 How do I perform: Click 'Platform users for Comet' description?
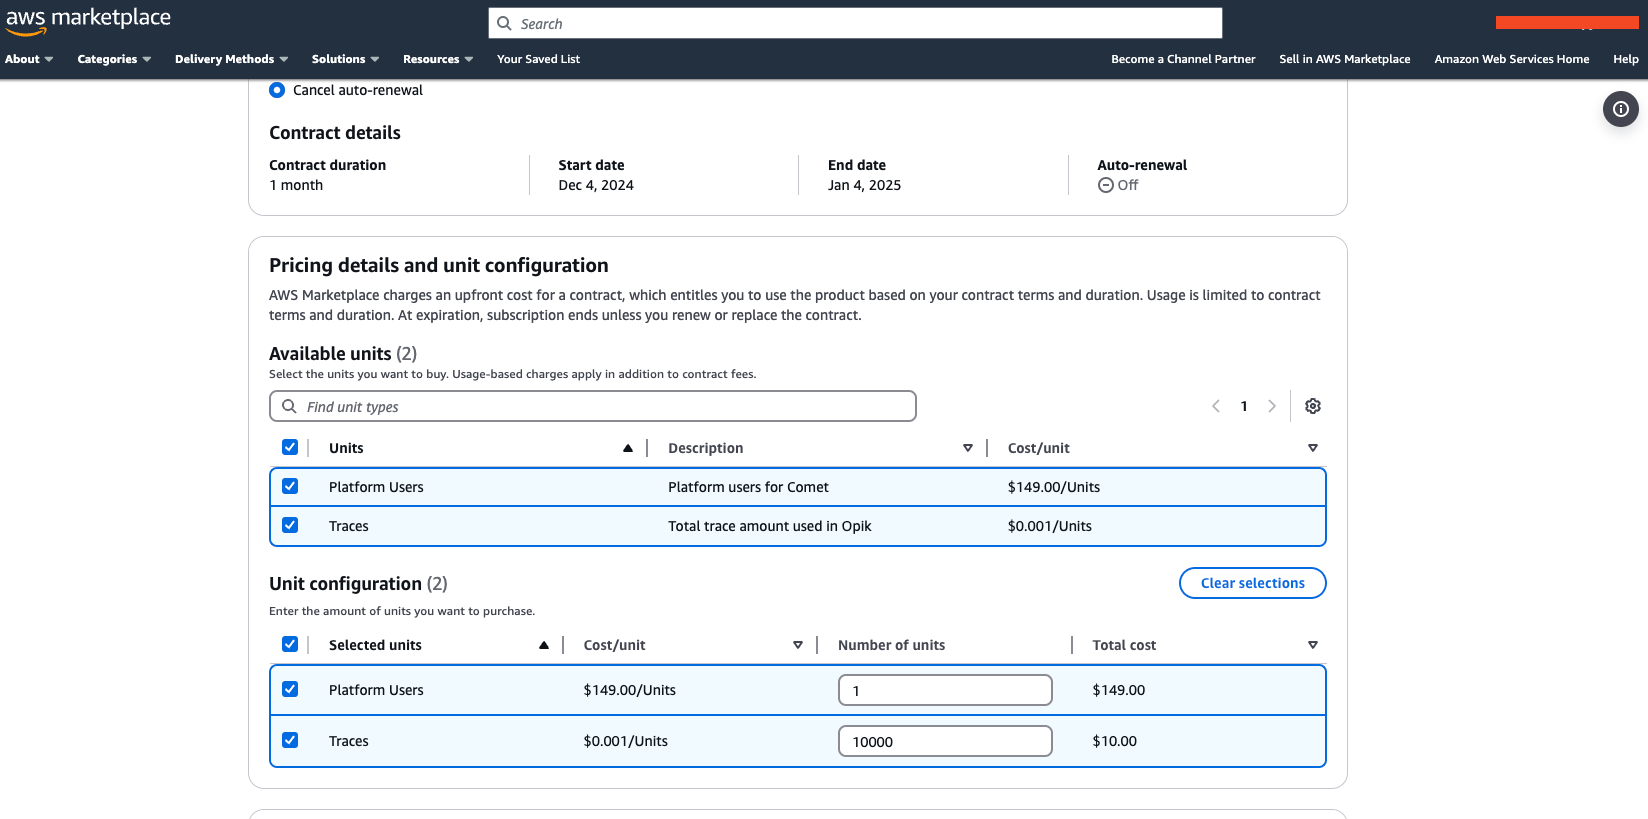748,487
